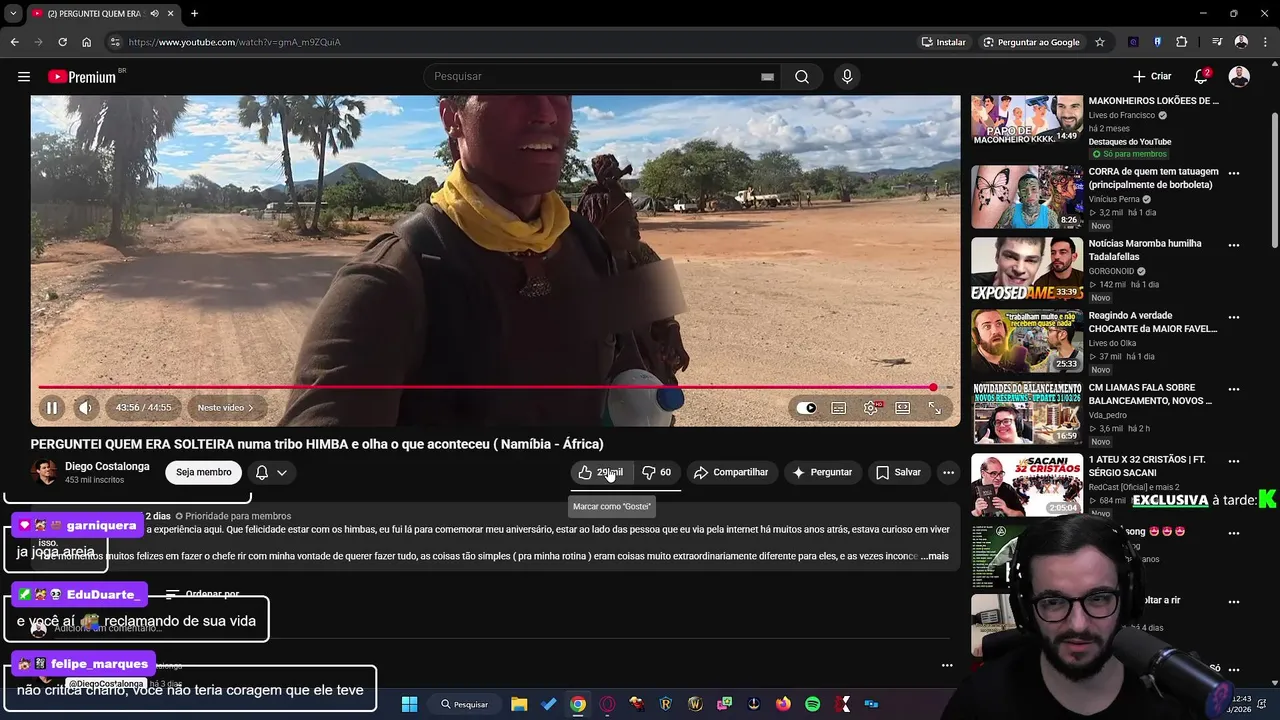
Task: Open 1 ATEU X 32 CRISTÃOS video
Action: (1027, 486)
